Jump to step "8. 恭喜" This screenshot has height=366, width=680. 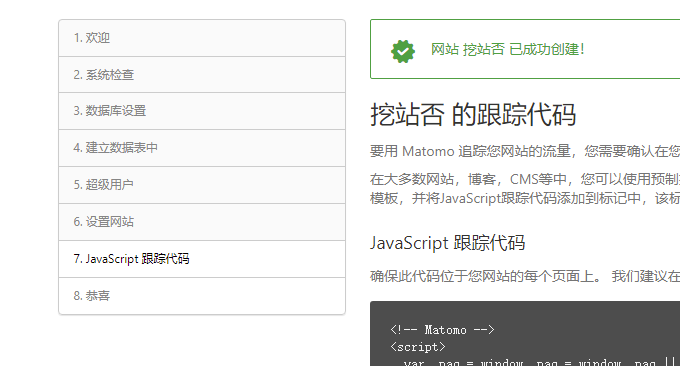coord(202,296)
